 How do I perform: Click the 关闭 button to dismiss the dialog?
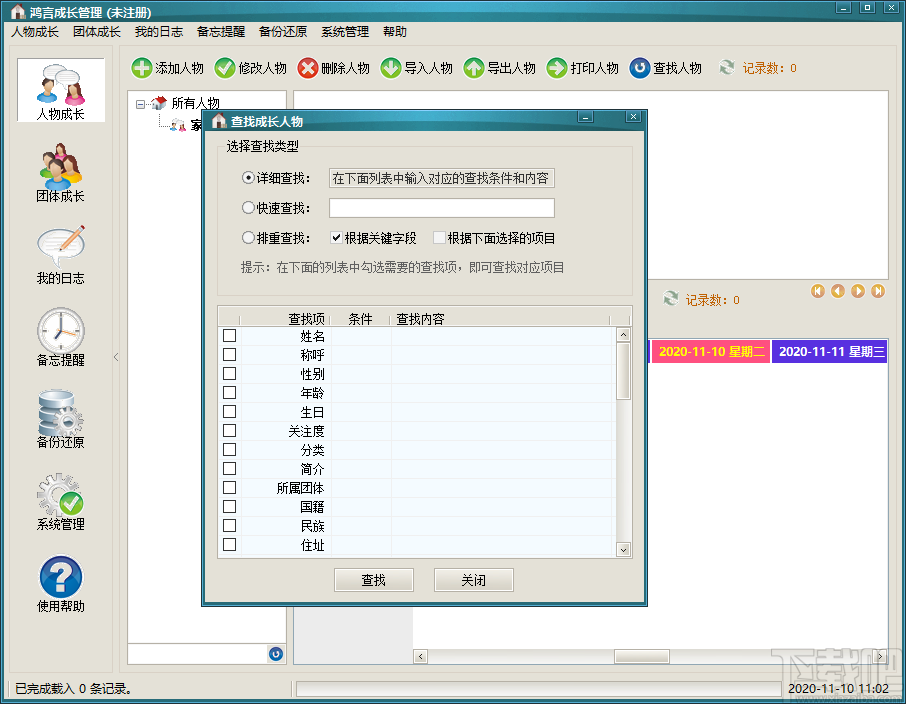[x=473, y=579]
